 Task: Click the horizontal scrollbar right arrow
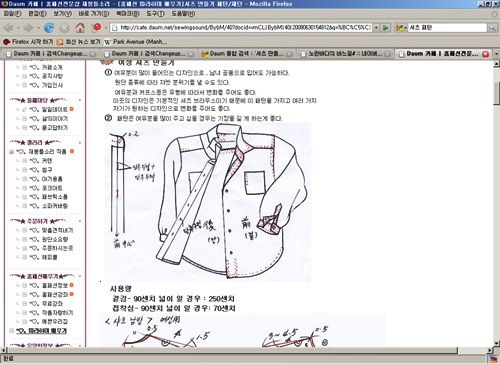490,350
